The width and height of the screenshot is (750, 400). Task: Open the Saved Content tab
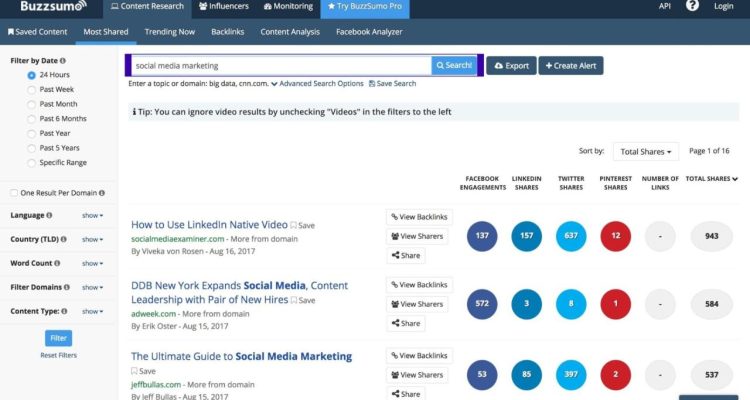(x=37, y=32)
